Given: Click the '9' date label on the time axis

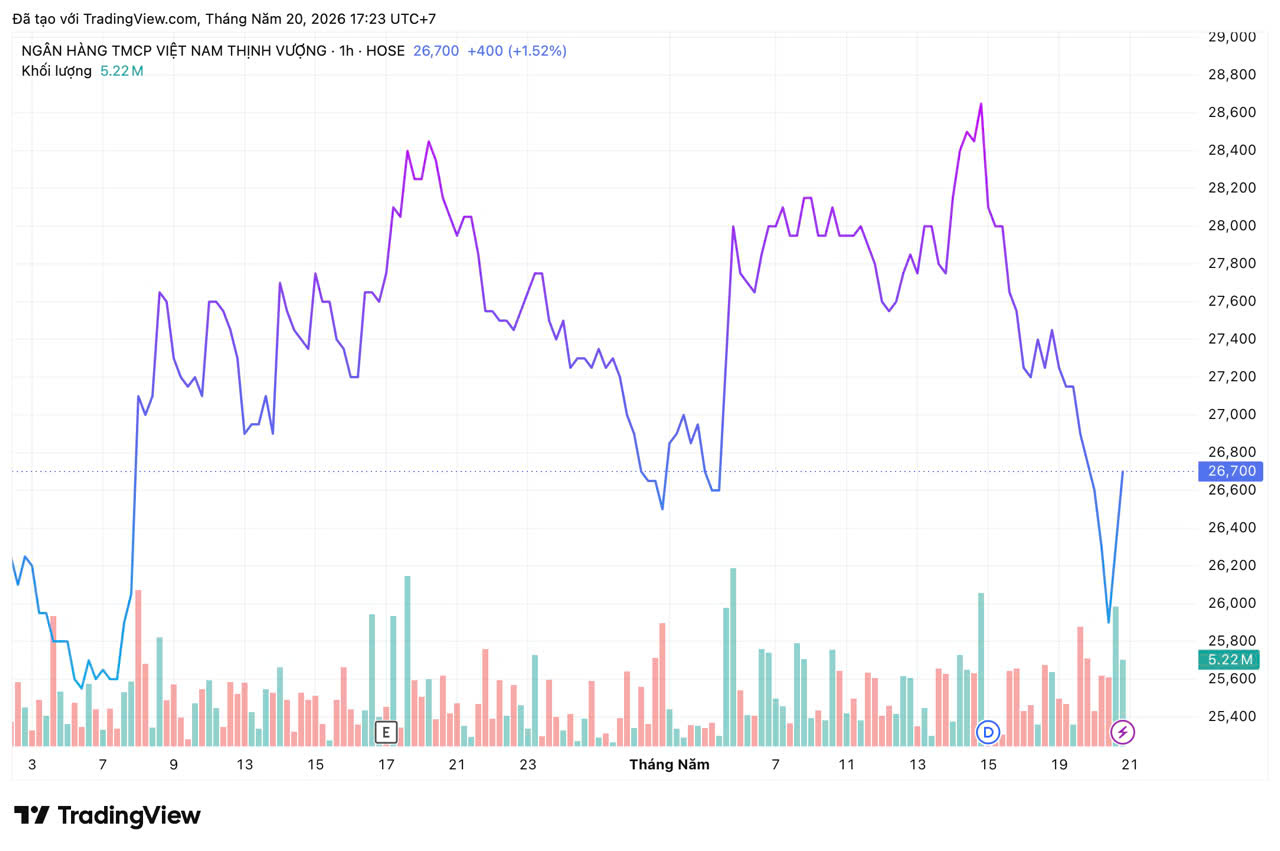Looking at the screenshot, I should coord(174,765).
